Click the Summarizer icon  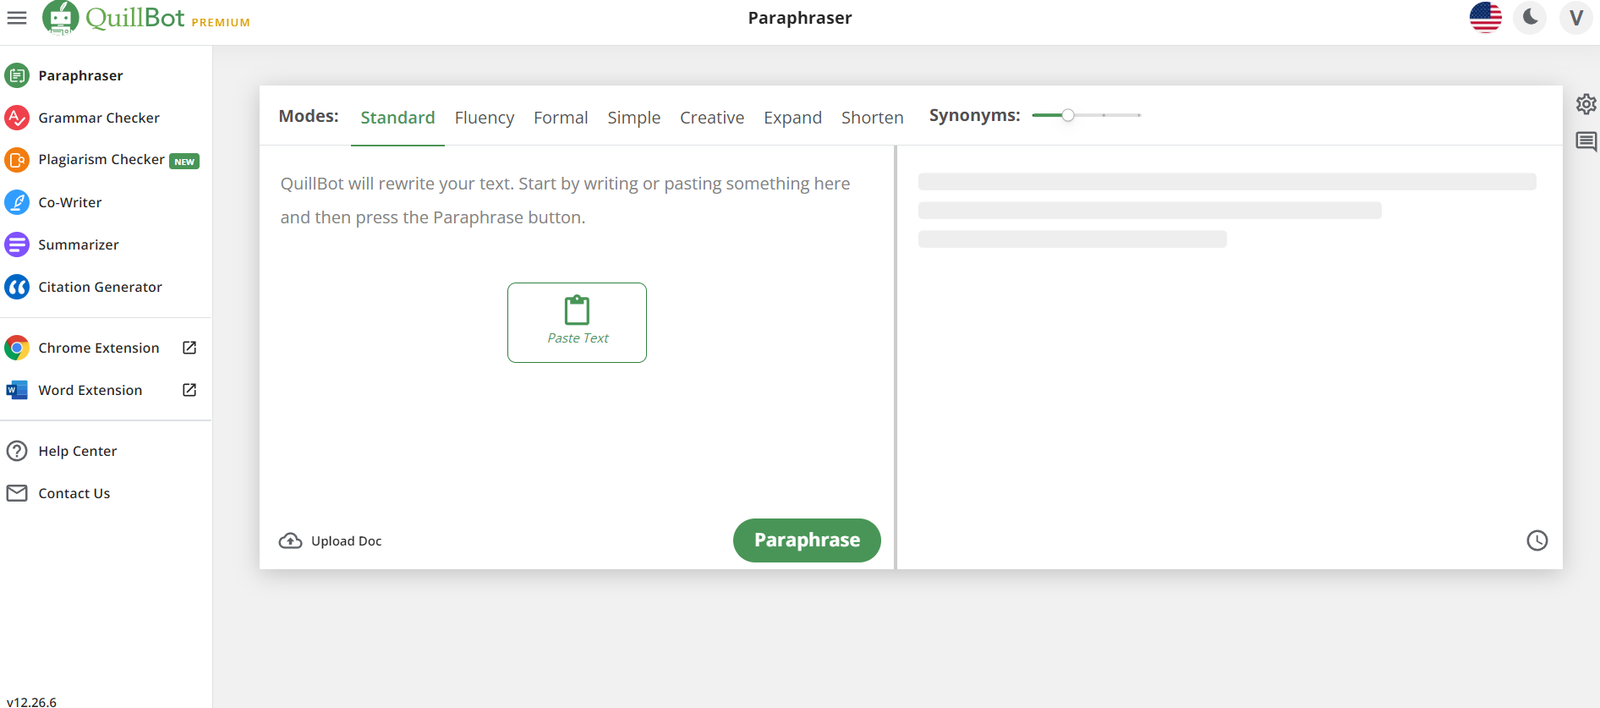pos(17,244)
